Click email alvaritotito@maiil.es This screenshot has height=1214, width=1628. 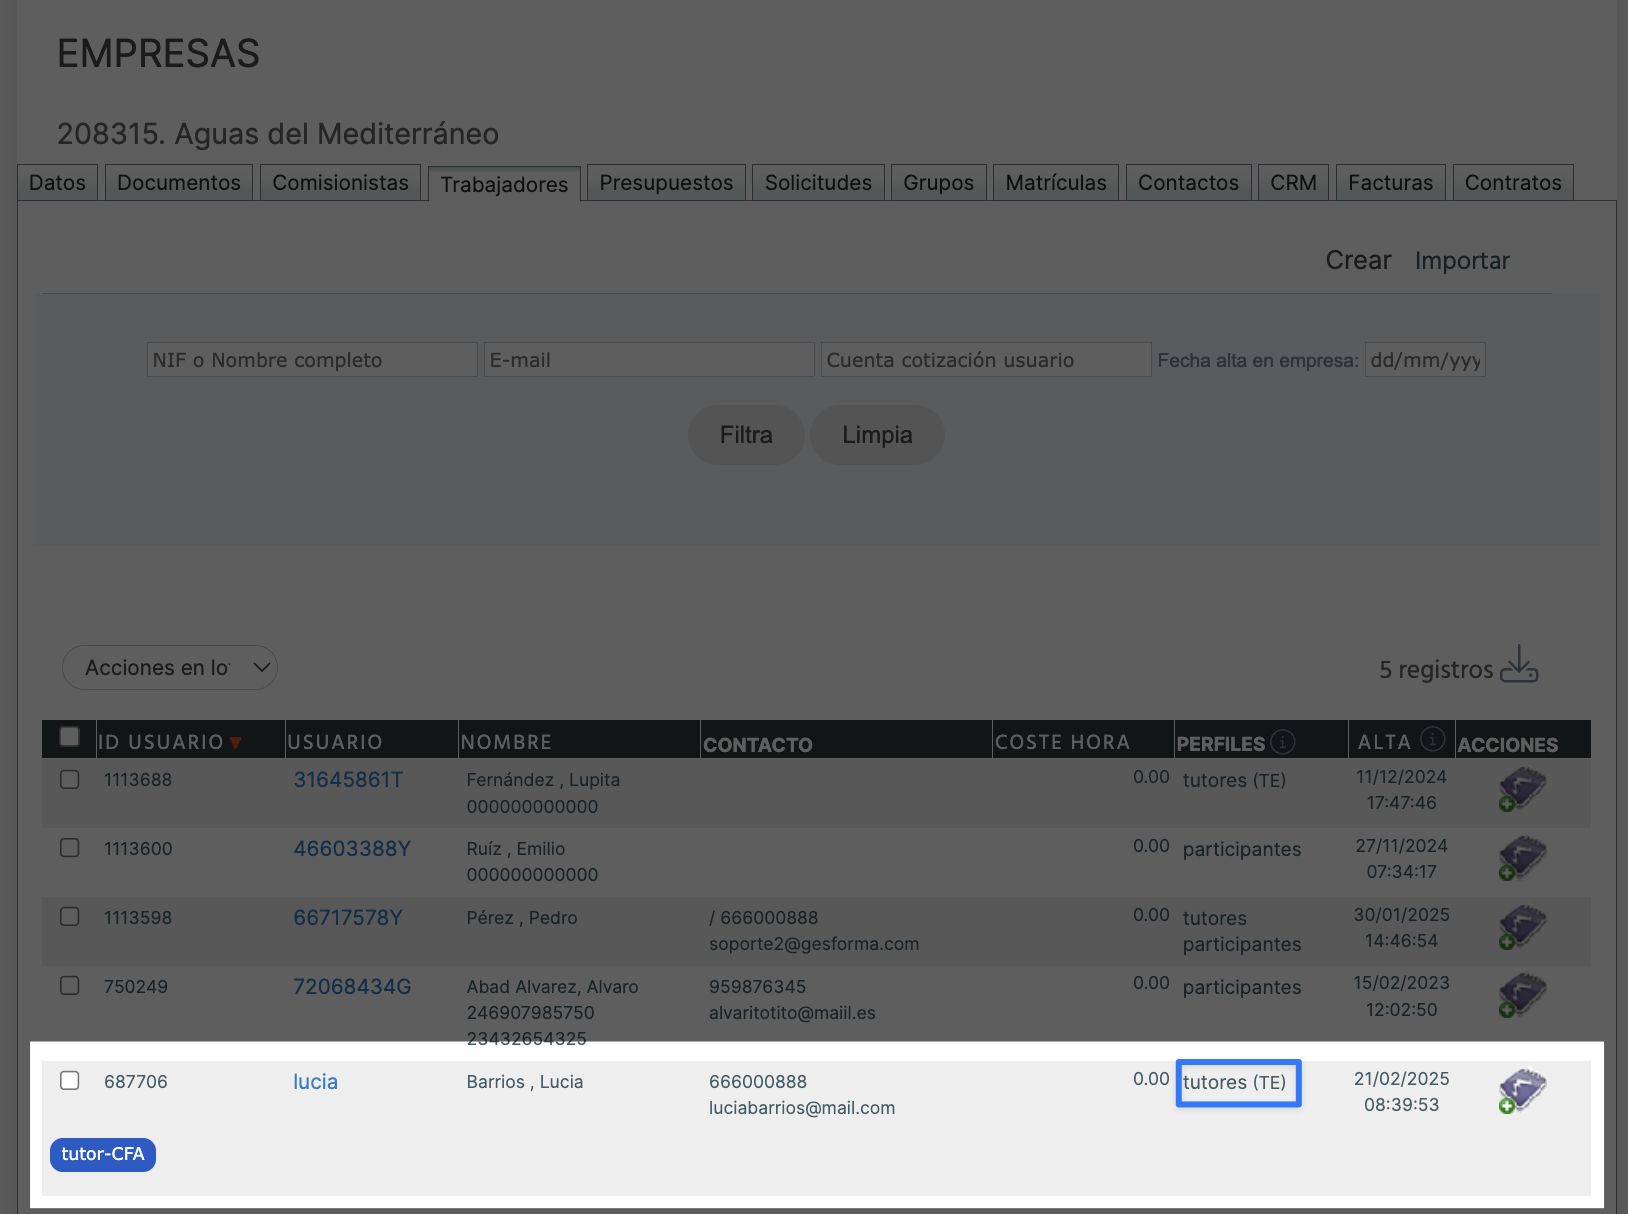[792, 1013]
